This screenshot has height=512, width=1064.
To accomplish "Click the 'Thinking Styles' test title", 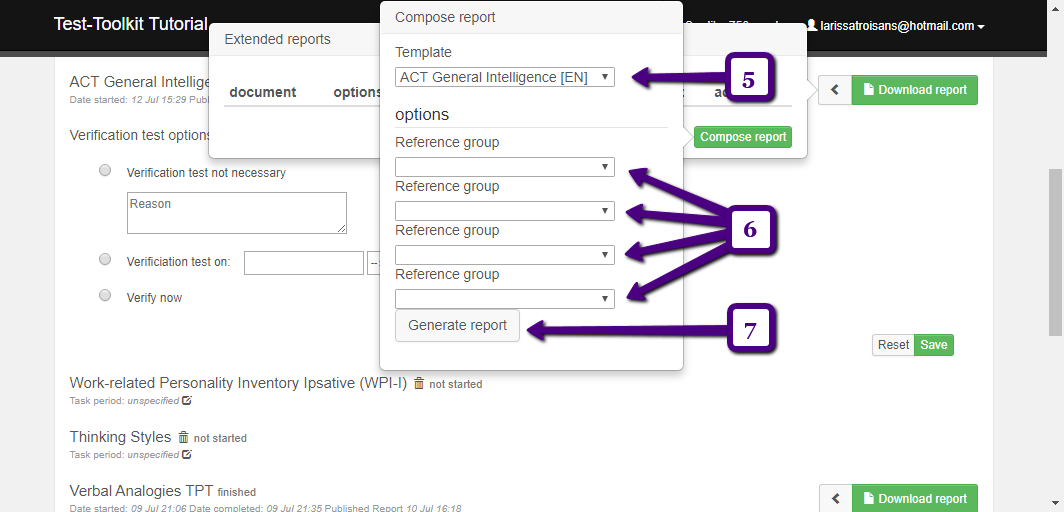I will pos(120,437).
